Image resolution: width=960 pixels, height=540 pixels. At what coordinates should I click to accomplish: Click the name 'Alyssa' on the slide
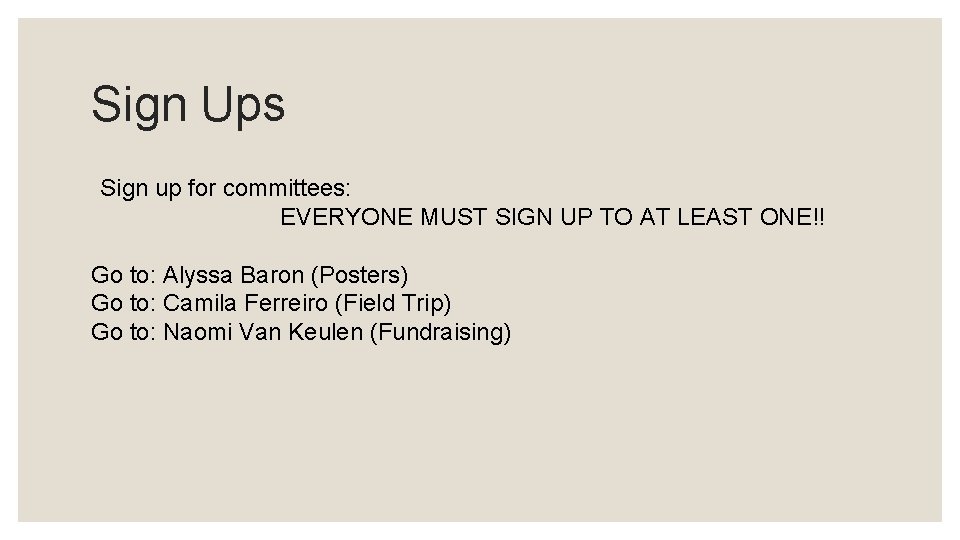198,276
